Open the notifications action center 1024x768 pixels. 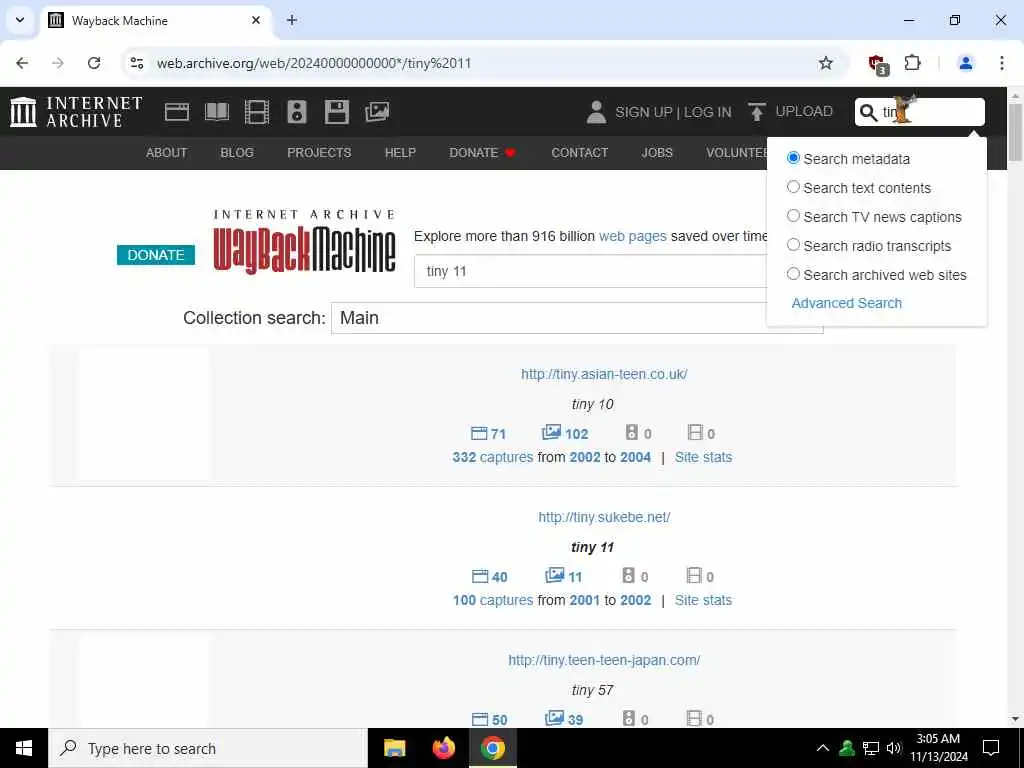coord(991,748)
